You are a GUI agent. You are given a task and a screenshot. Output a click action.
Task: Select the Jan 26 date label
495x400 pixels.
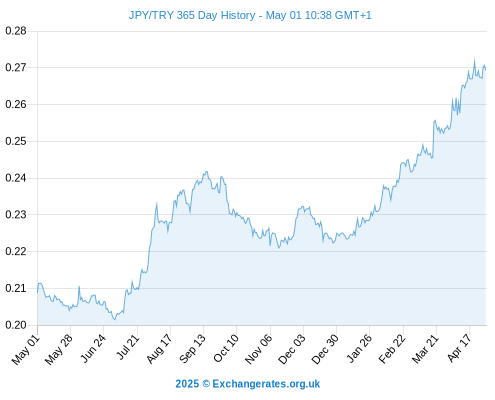[359, 349]
